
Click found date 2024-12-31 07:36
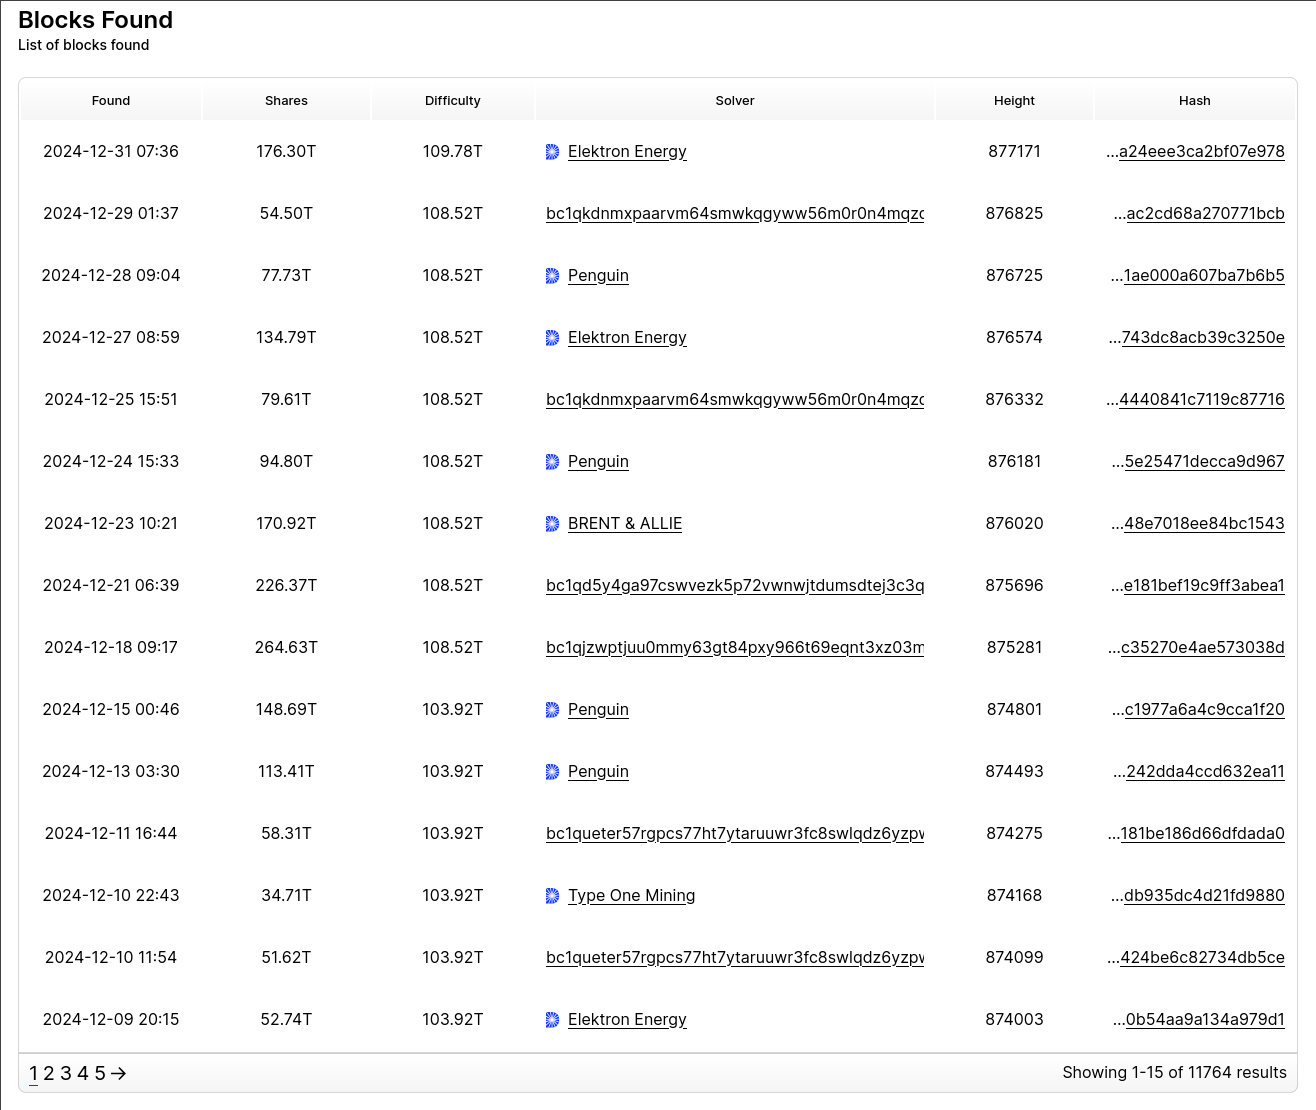(x=111, y=152)
